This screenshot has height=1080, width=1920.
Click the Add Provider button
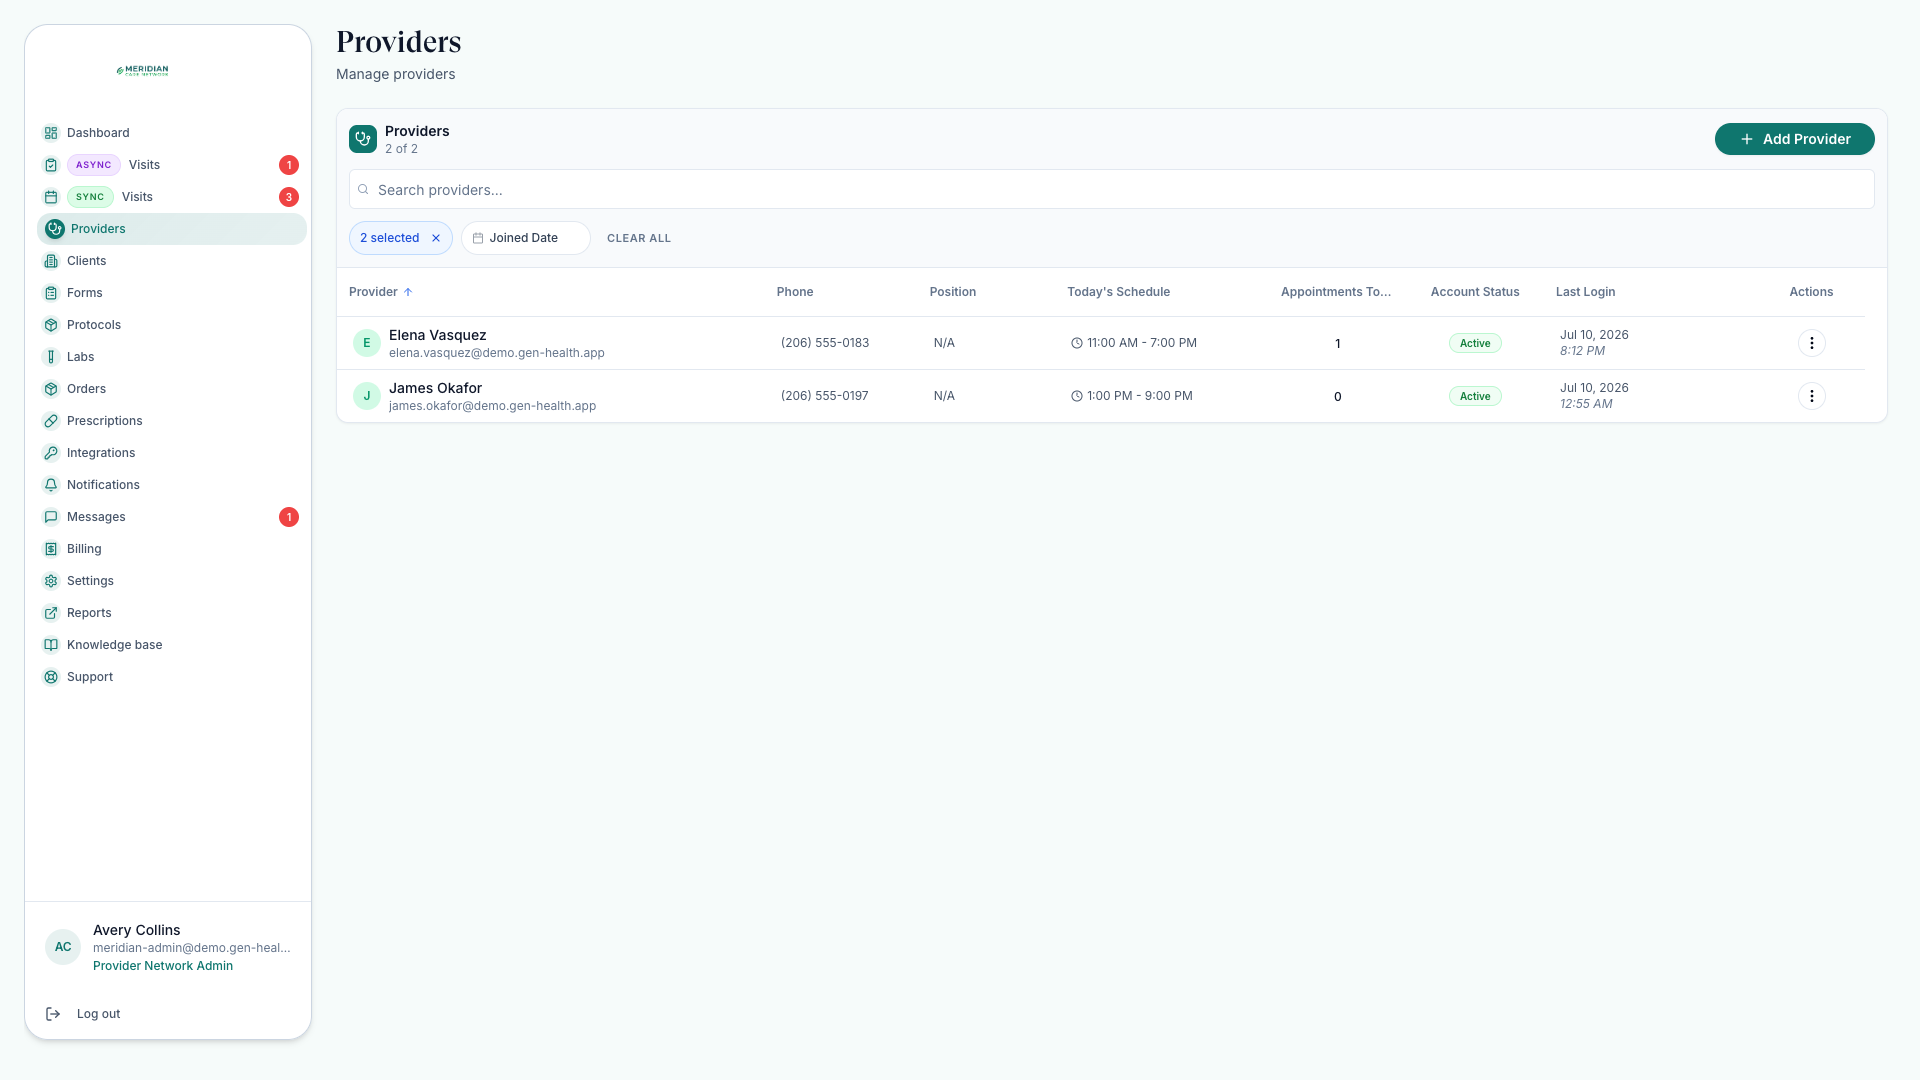tap(1794, 139)
